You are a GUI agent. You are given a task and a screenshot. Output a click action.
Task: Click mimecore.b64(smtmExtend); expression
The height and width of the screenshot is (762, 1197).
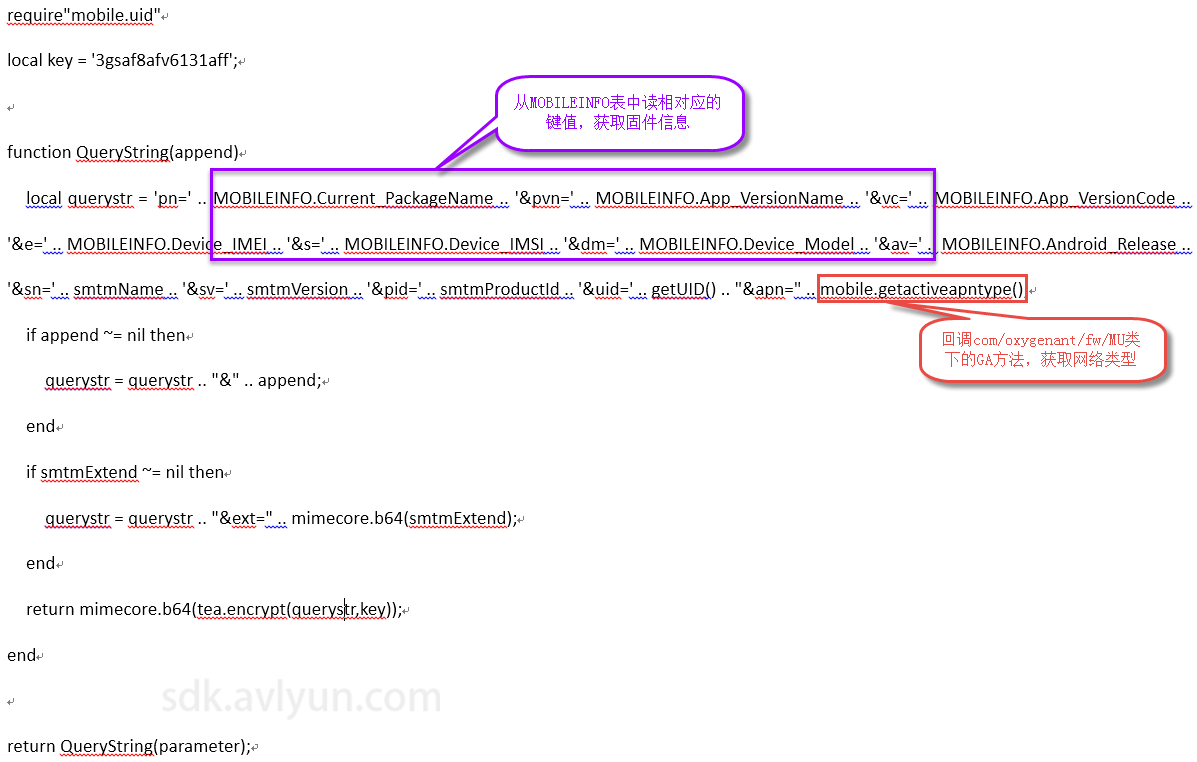click(404, 518)
